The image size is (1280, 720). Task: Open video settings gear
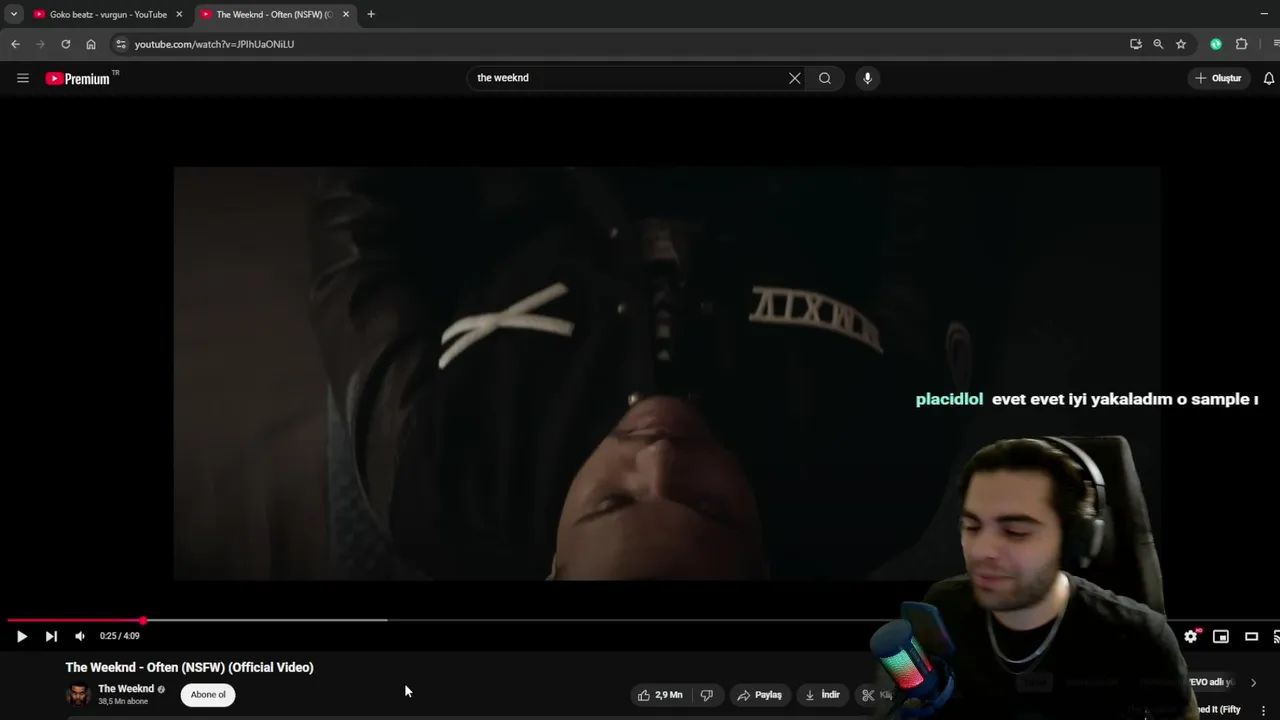(1191, 636)
